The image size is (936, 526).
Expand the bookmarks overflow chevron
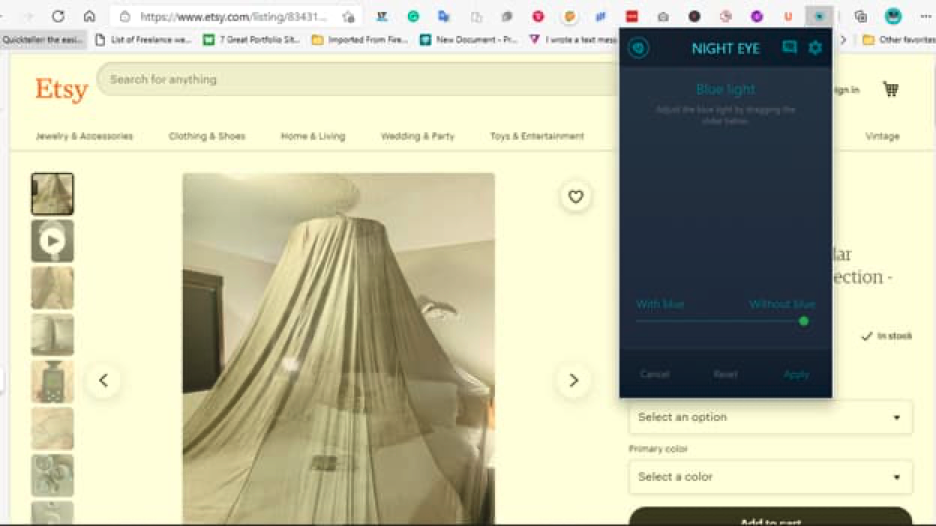click(x=843, y=39)
